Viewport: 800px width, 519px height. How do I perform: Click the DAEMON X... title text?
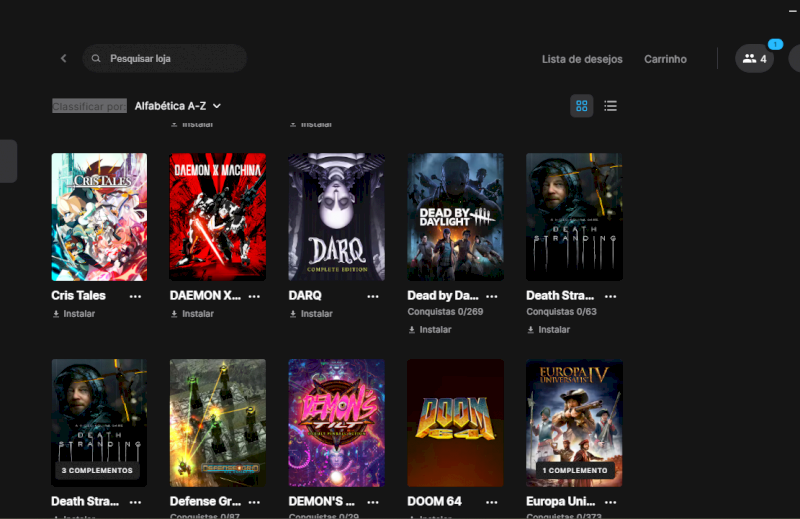click(x=205, y=295)
